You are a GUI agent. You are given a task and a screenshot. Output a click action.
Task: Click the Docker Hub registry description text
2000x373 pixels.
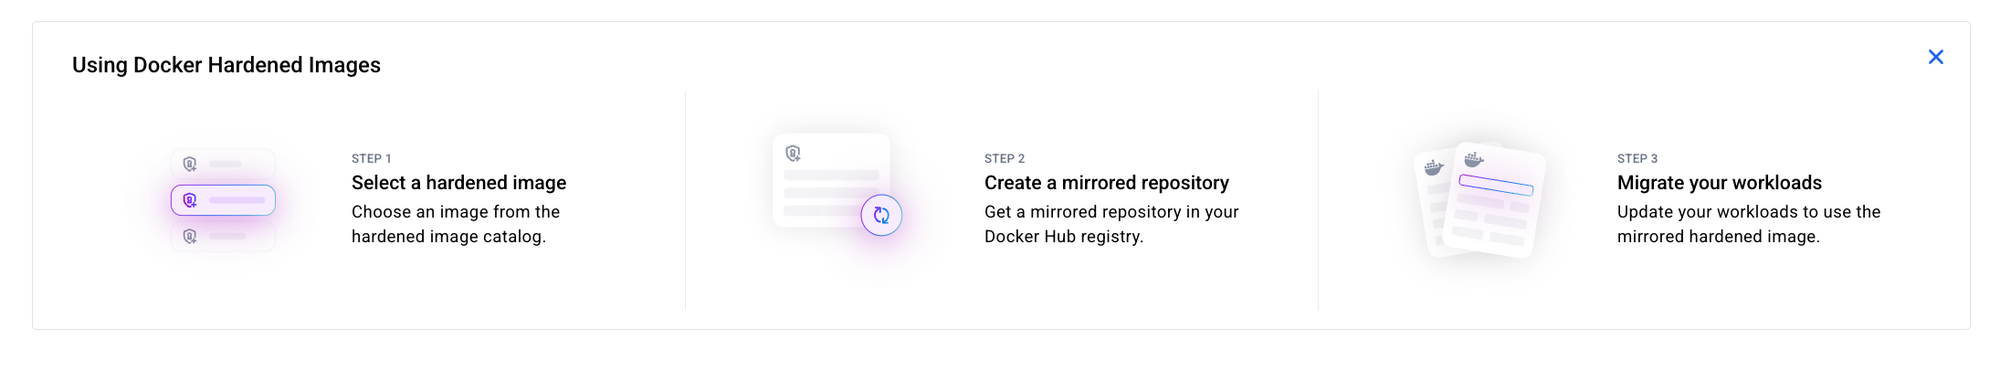(1112, 224)
